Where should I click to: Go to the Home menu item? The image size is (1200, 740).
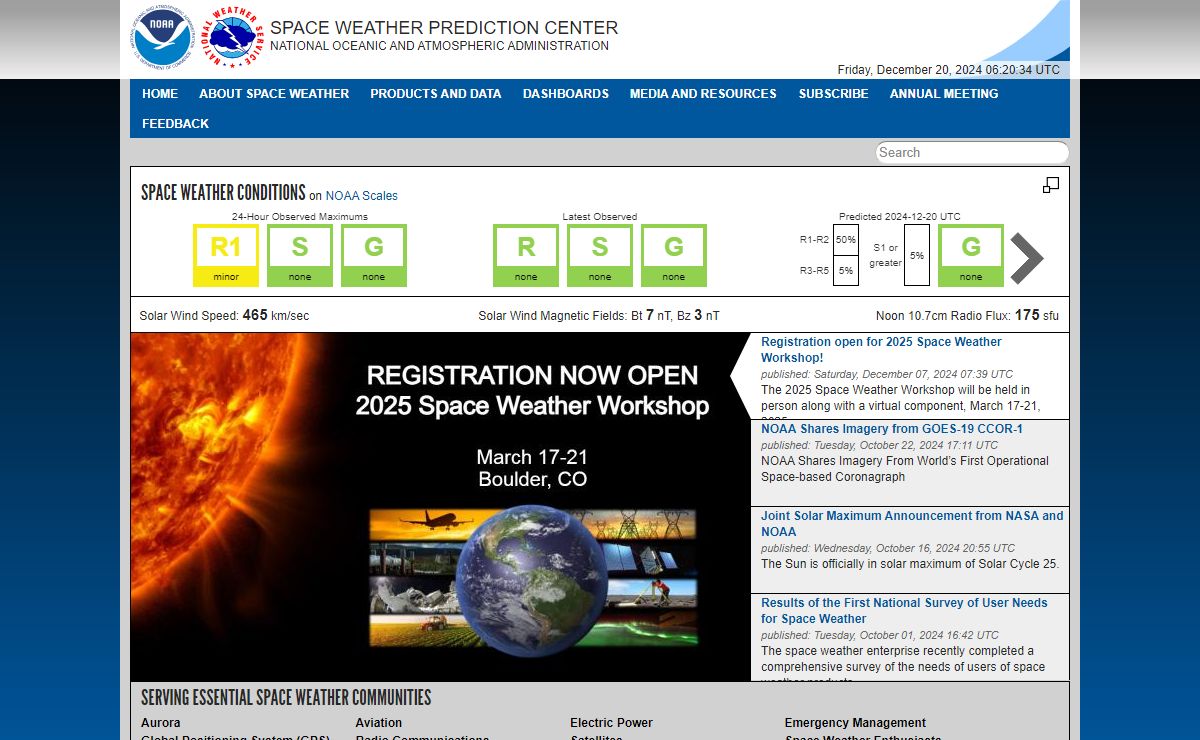point(160,94)
